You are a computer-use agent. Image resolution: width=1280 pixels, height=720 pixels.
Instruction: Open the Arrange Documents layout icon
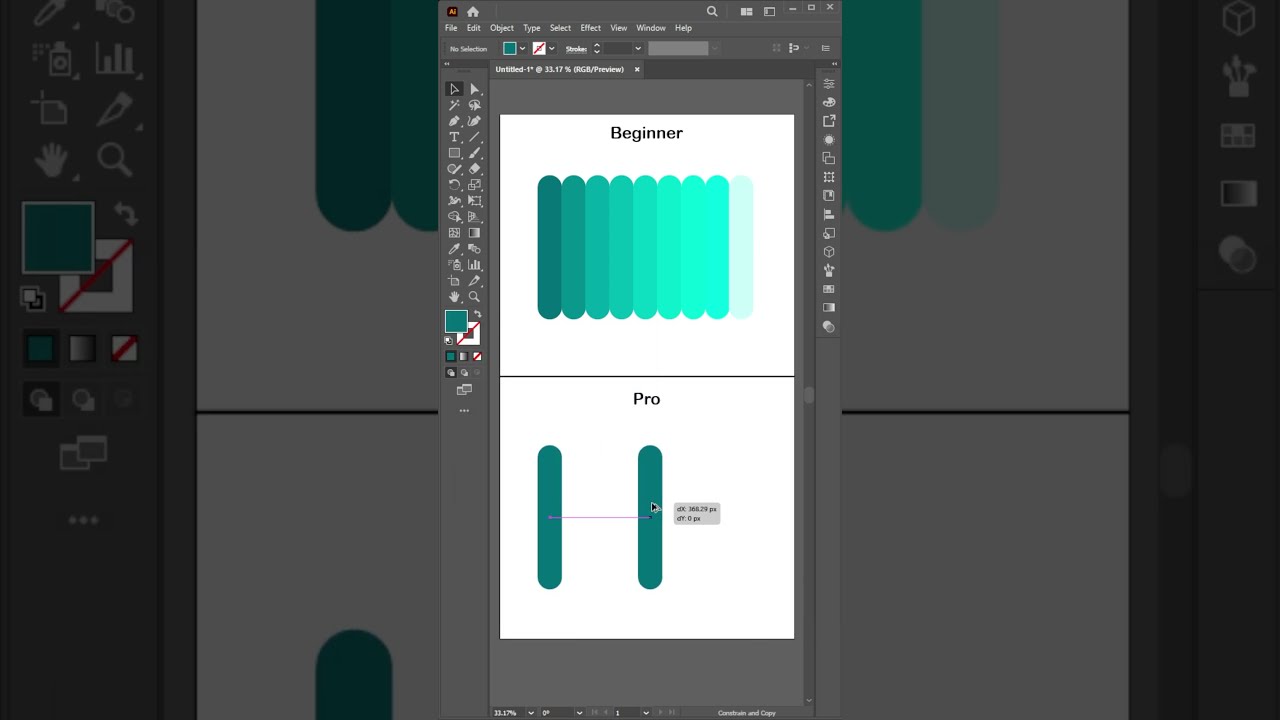[x=746, y=11]
